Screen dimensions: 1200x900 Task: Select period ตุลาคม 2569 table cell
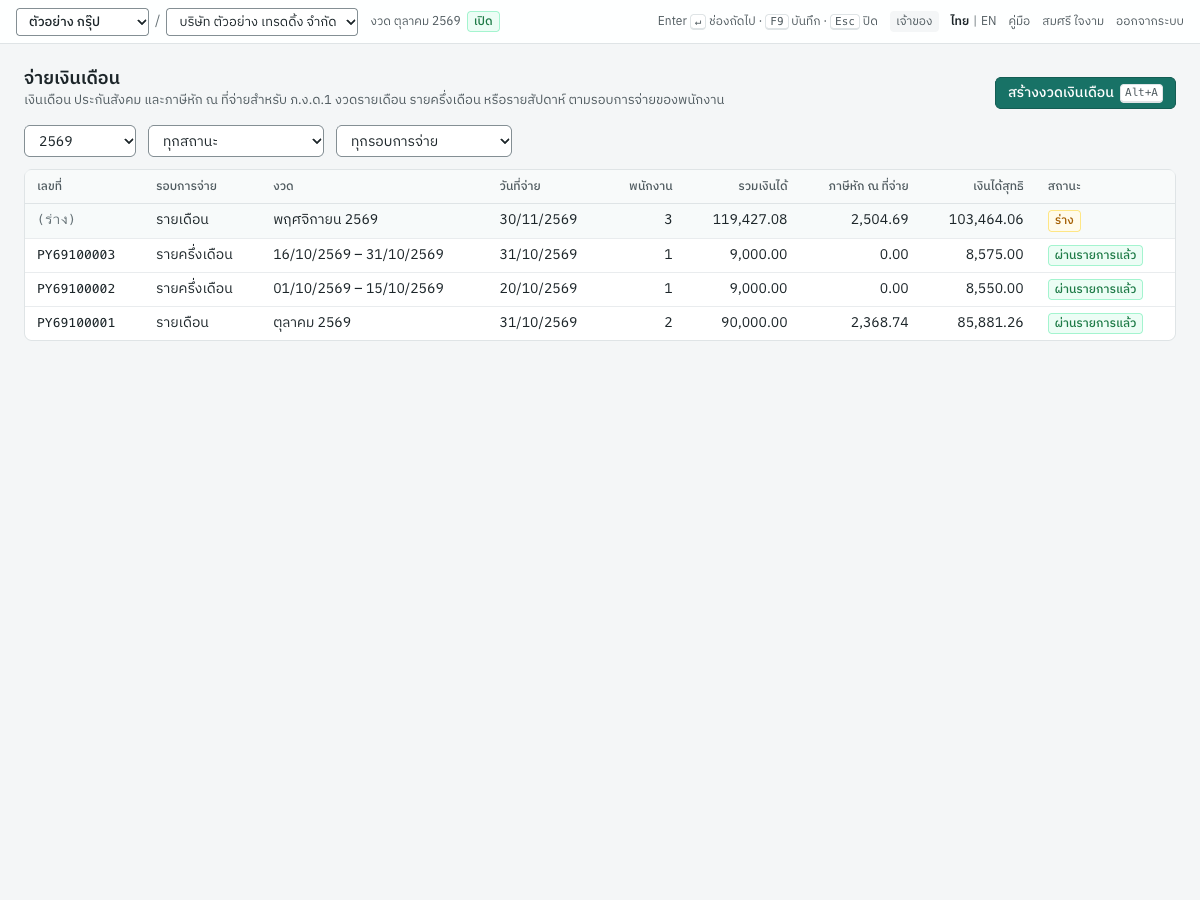(312, 323)
